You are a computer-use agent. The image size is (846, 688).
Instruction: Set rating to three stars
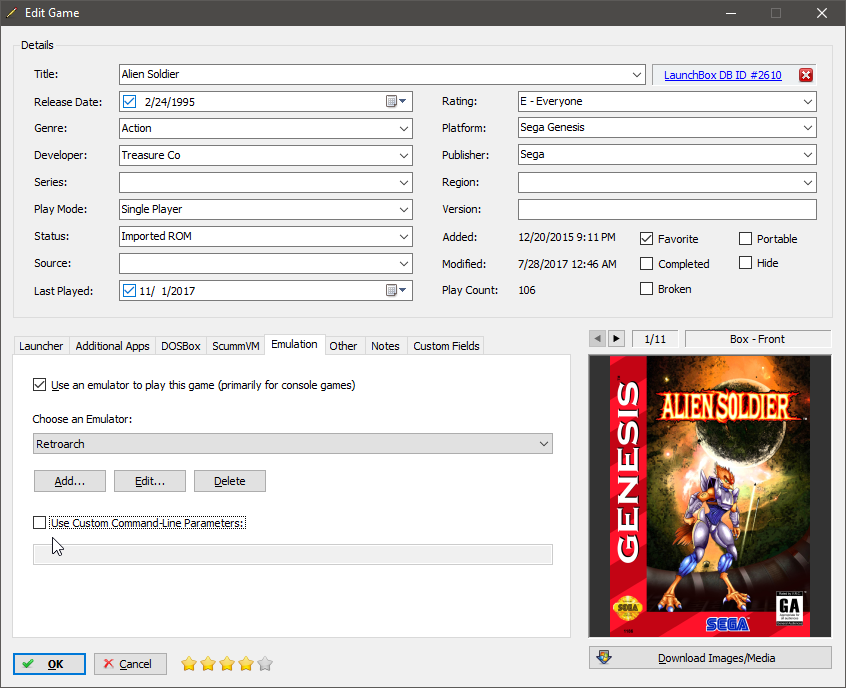227,664
